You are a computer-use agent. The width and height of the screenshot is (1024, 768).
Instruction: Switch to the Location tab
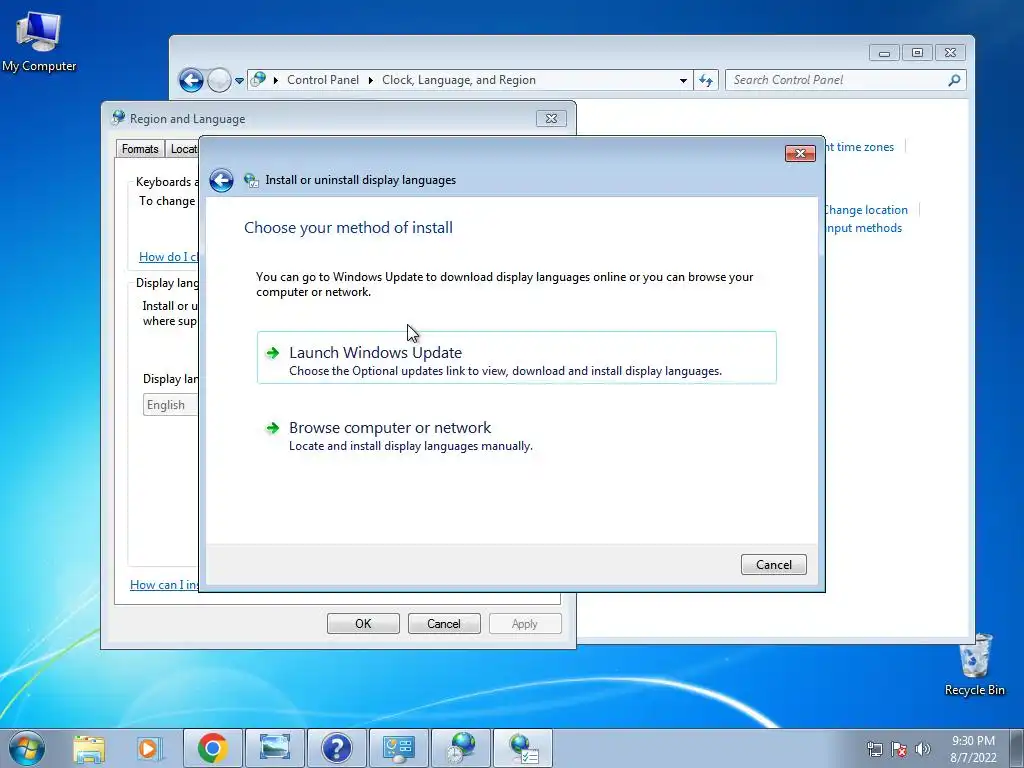(x=182, y=149)
